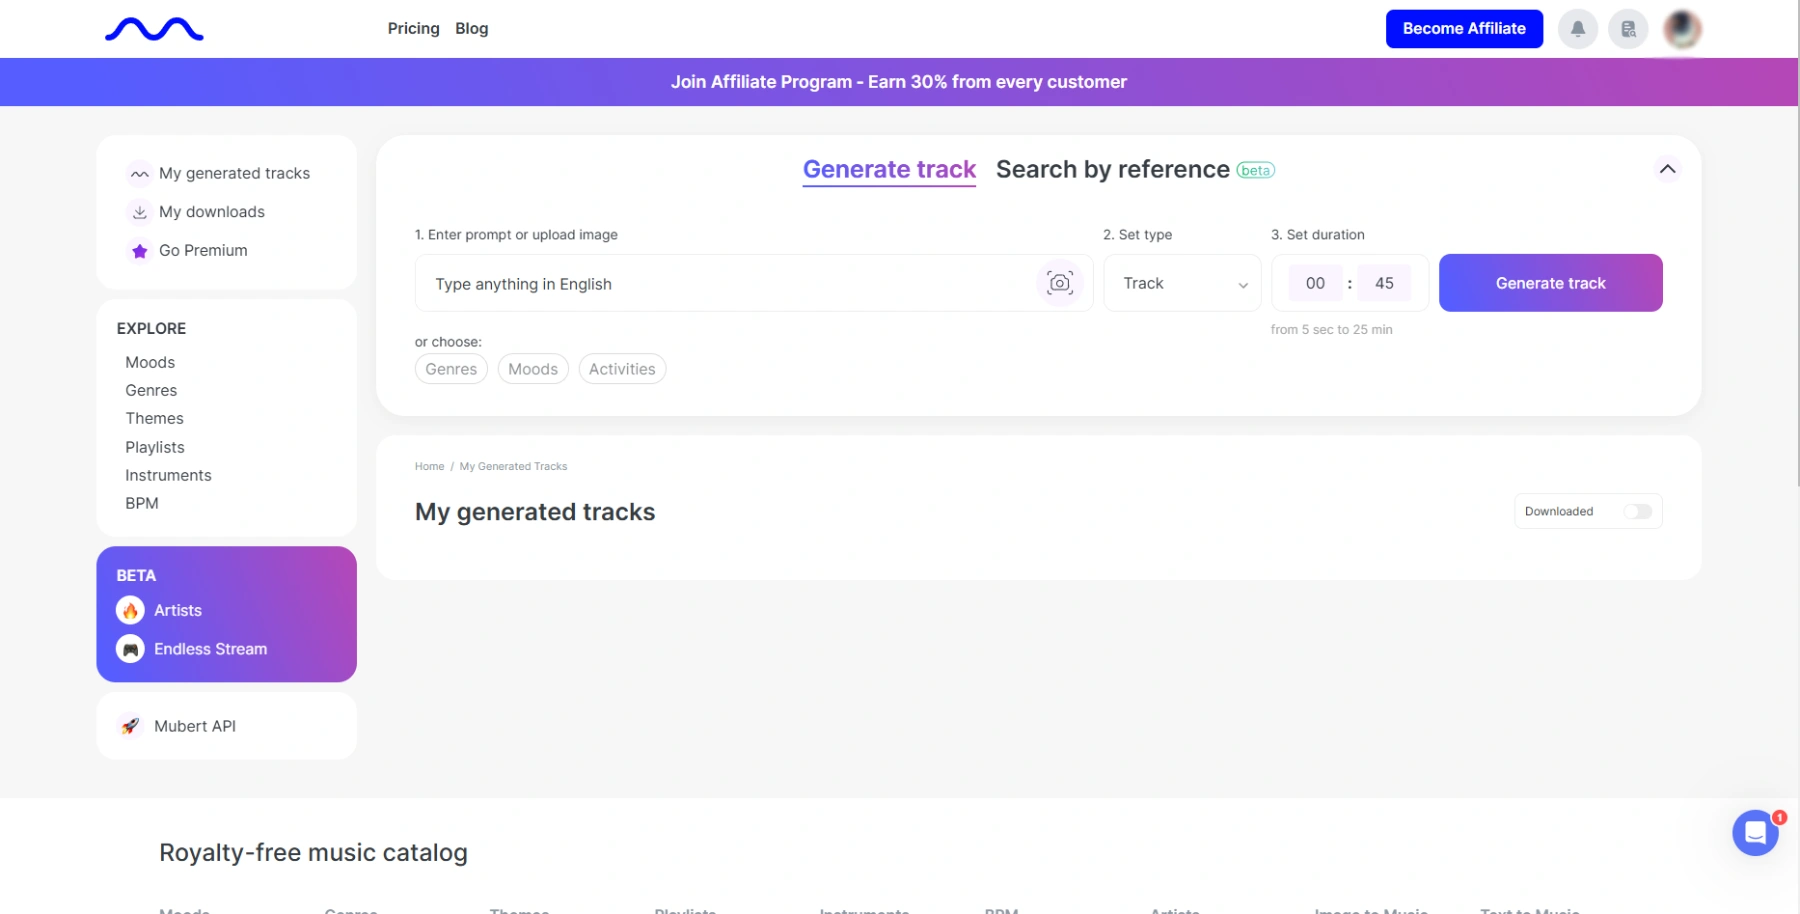Click the Mubert API rocket icon
Viewport: 1800px width, 914px height.
click(130, 726)
